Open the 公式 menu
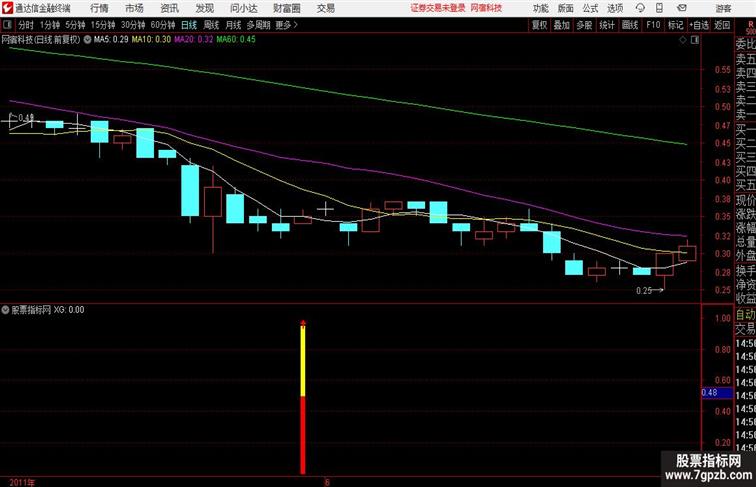The width and height of the screenshot is (756, 487). [x=590, y=8]
